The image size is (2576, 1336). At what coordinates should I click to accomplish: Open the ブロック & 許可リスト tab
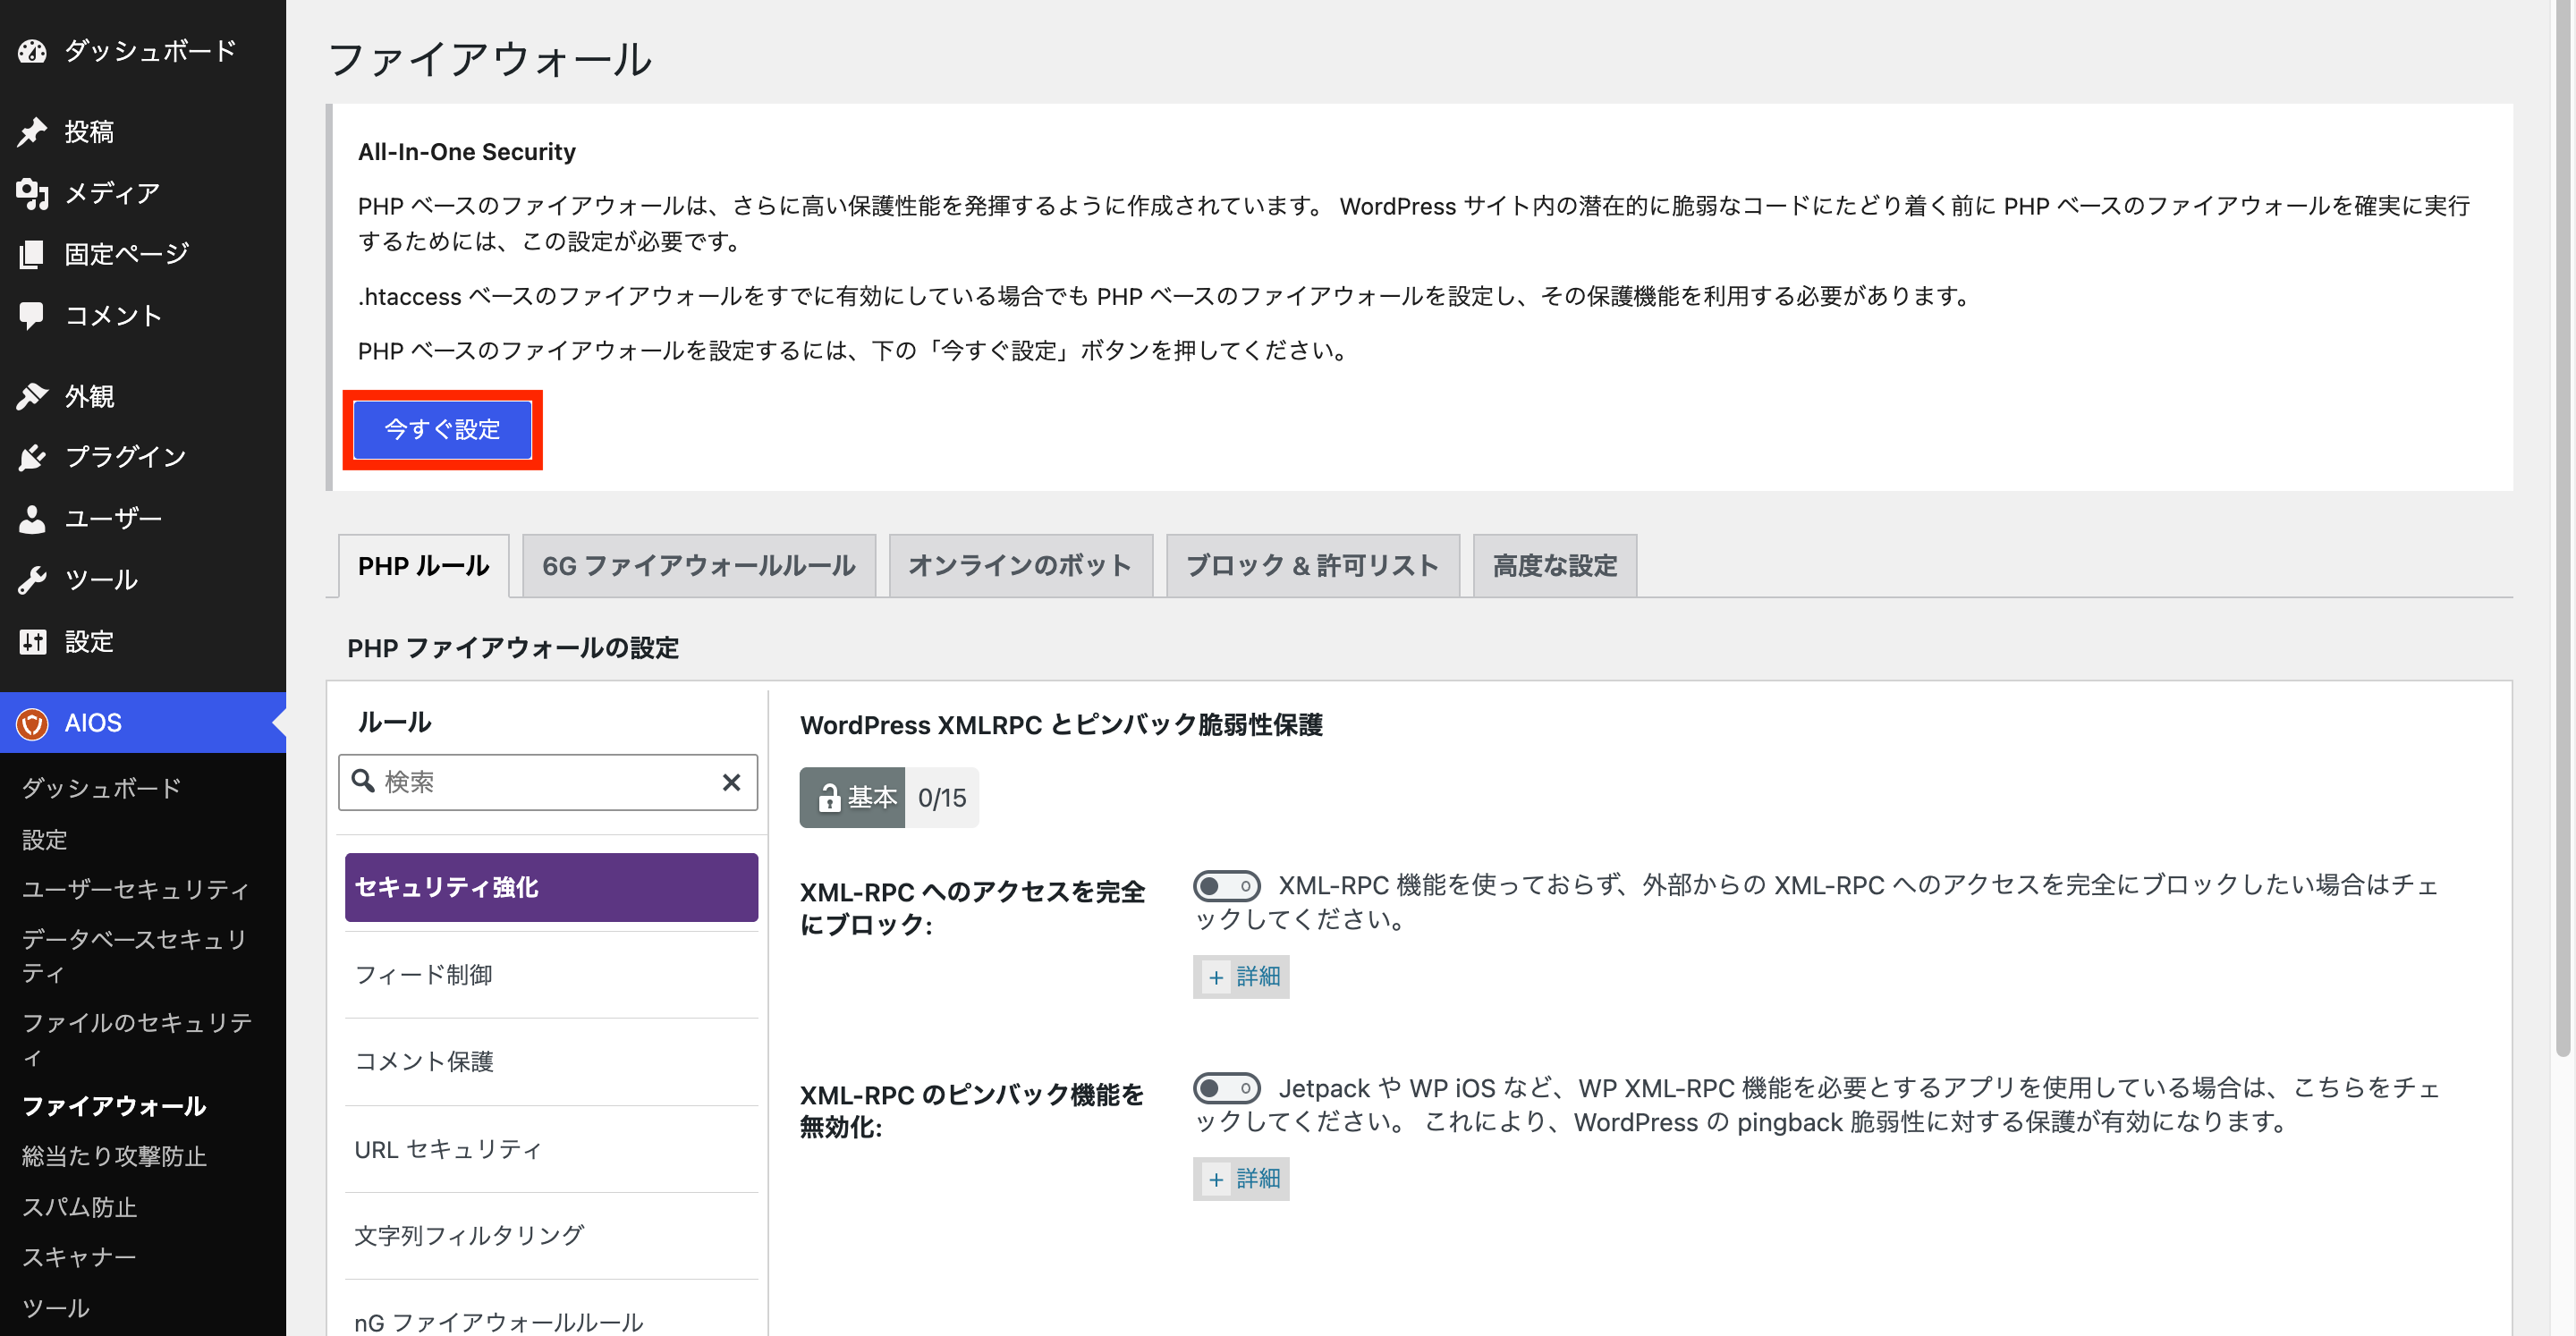(x=1312, y=566)
